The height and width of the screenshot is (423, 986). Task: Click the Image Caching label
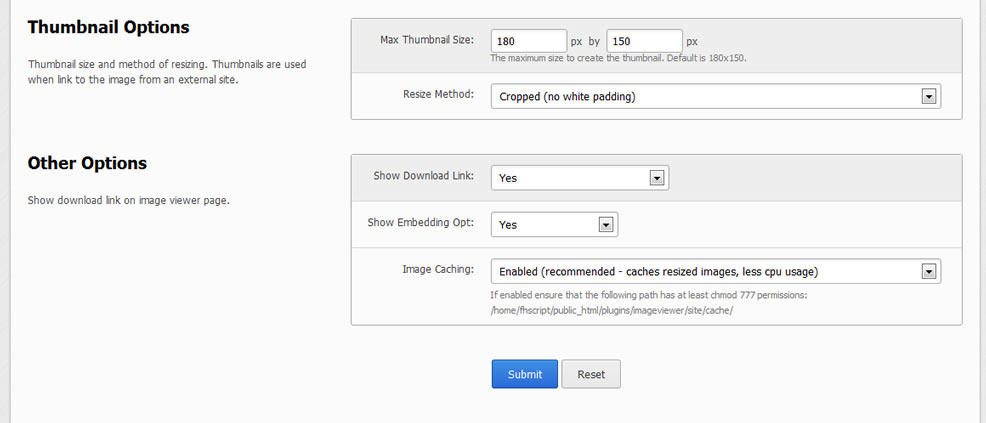coord(438,269)
